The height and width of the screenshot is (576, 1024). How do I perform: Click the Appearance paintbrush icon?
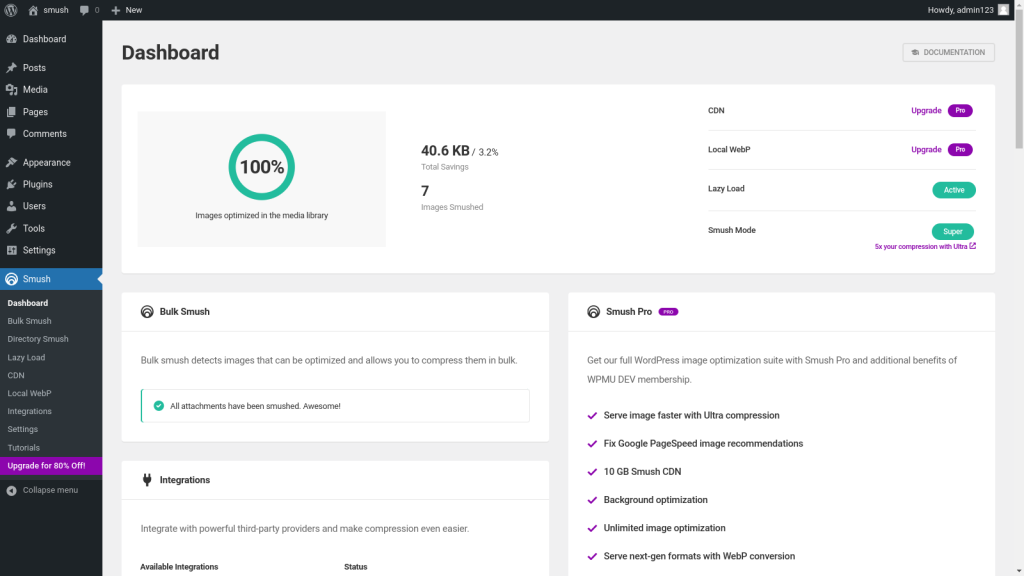[11, 162]
